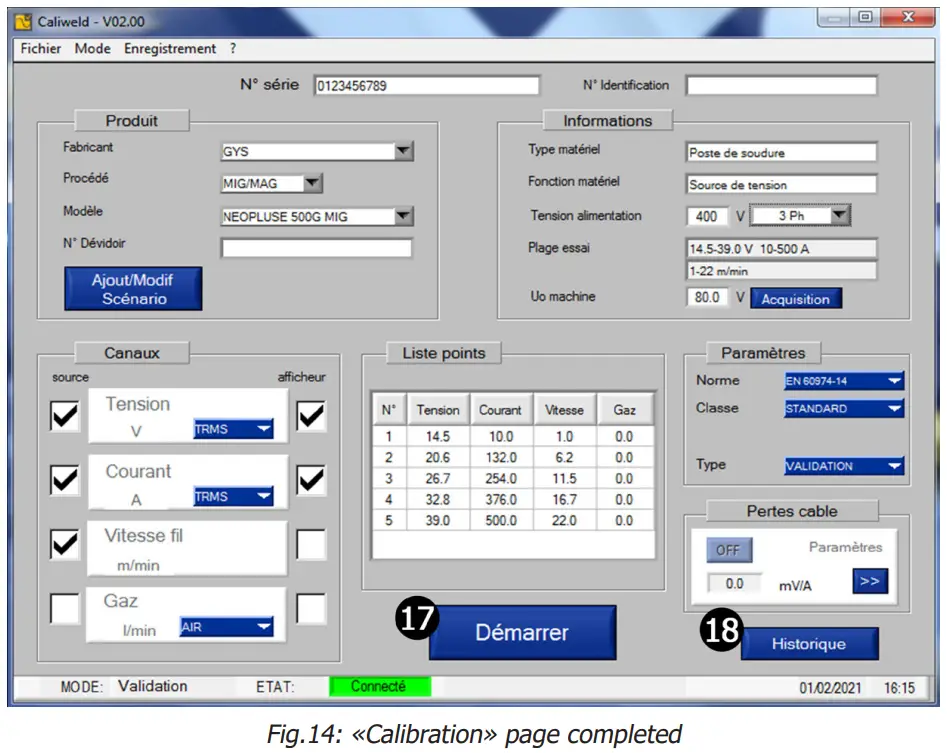Viewport: 947px width, 753px height.
Task: Open the Fichier menu
Action: [41, 48]
